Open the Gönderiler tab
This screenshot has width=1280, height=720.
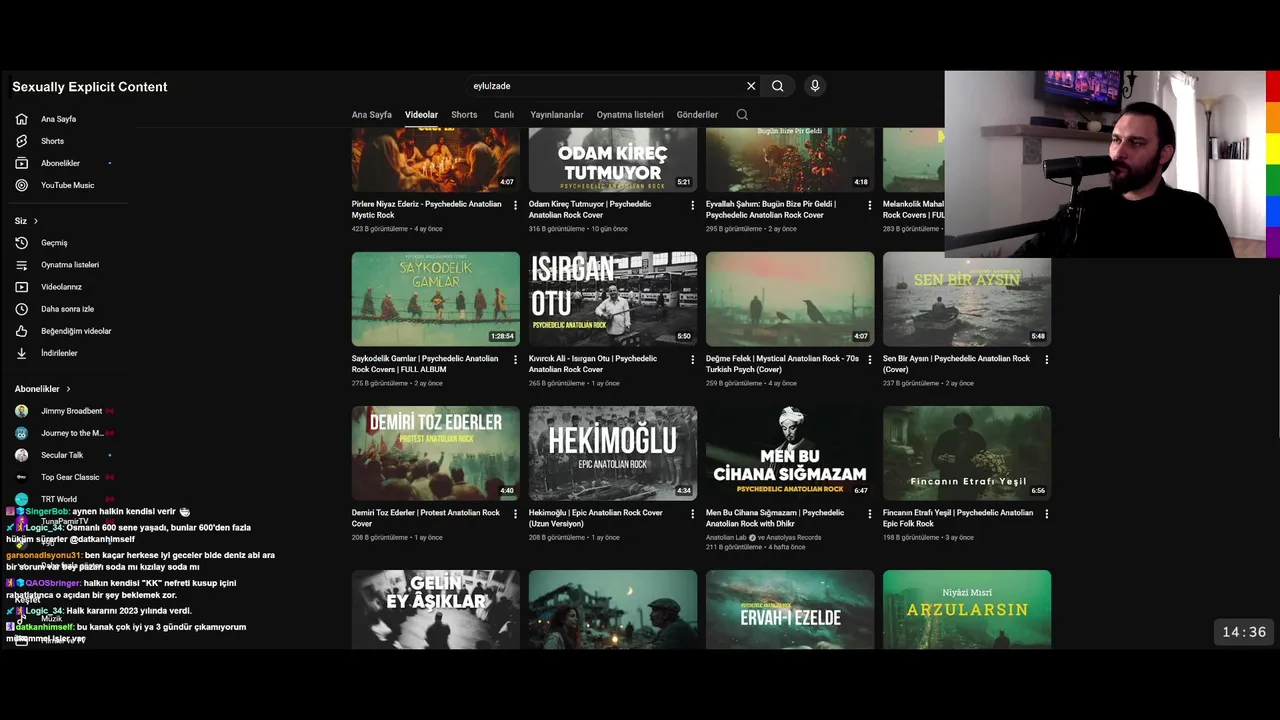(697, 115)
